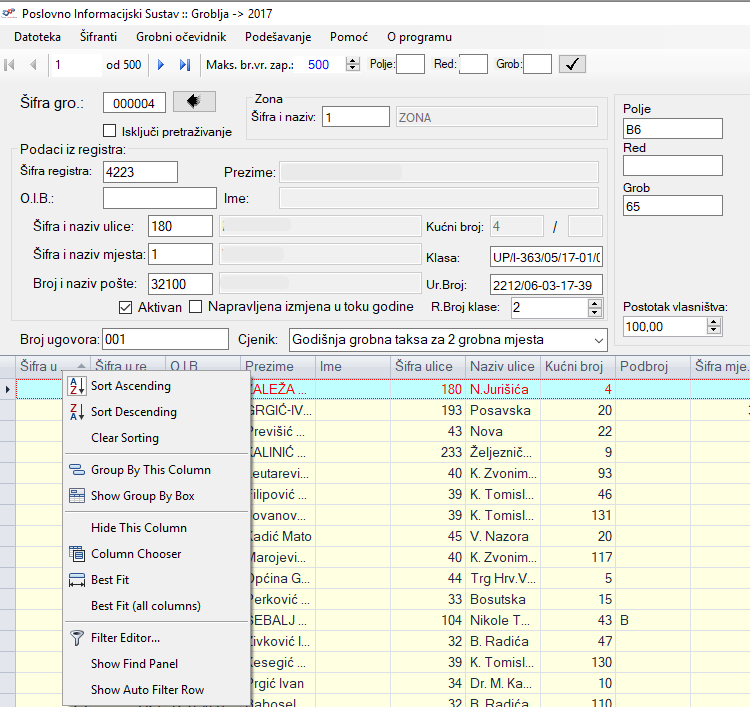Open Filter Editor from context menu
This screenshot has height=707, width=750.
point(125,638)
